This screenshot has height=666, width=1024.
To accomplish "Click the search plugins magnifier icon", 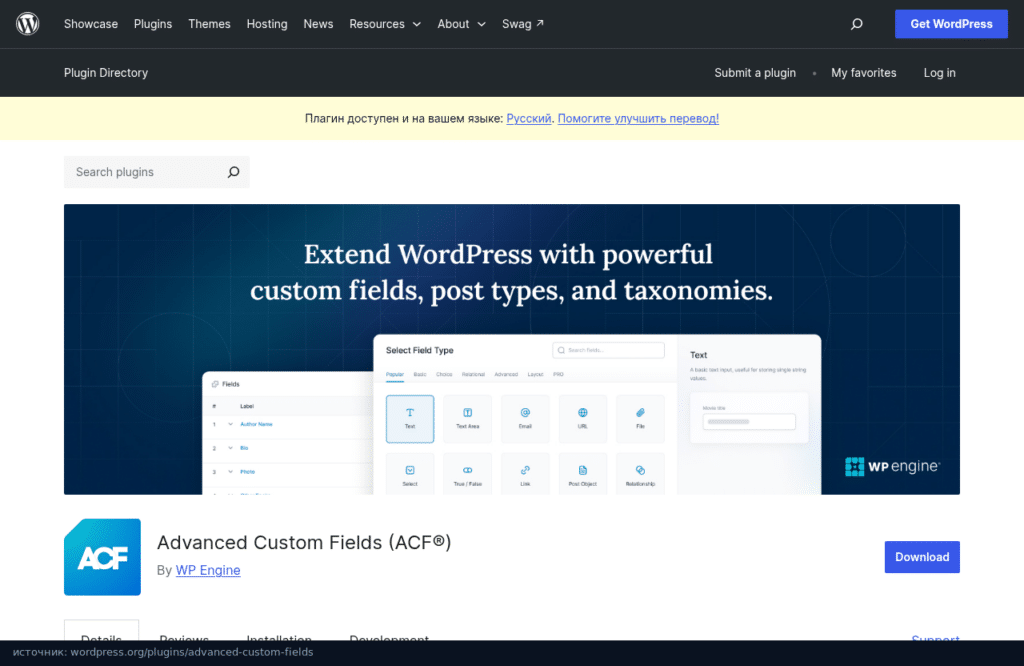I will 233,172.
